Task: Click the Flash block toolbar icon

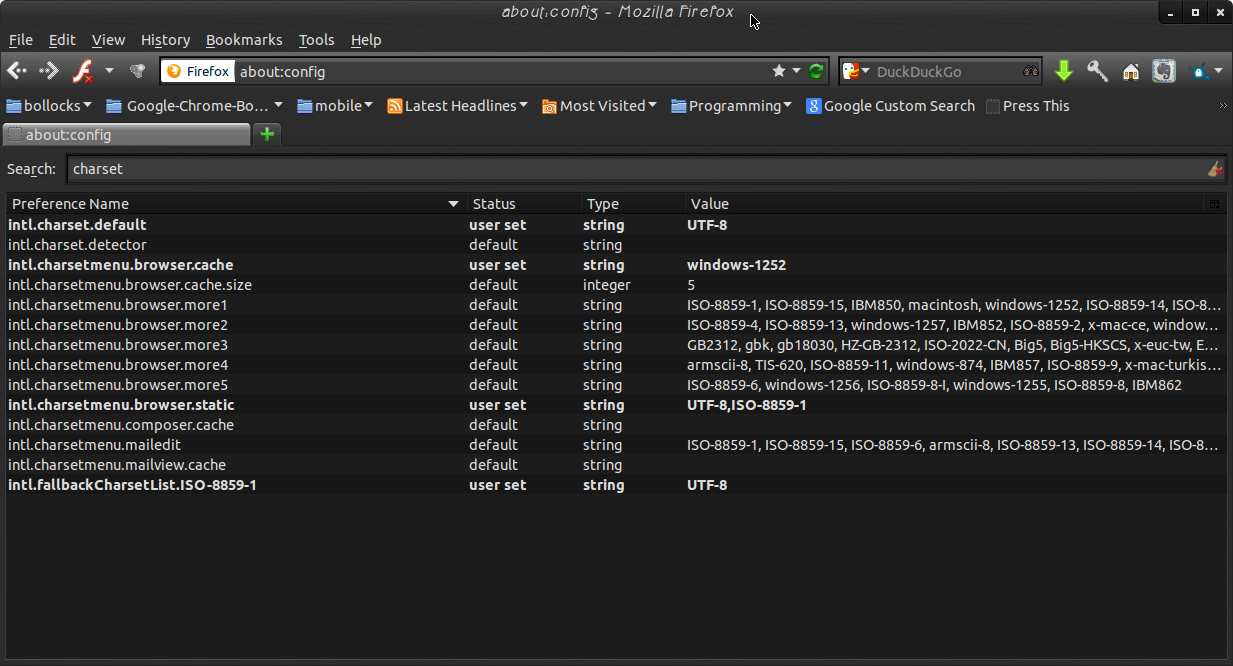Action: 83,71
